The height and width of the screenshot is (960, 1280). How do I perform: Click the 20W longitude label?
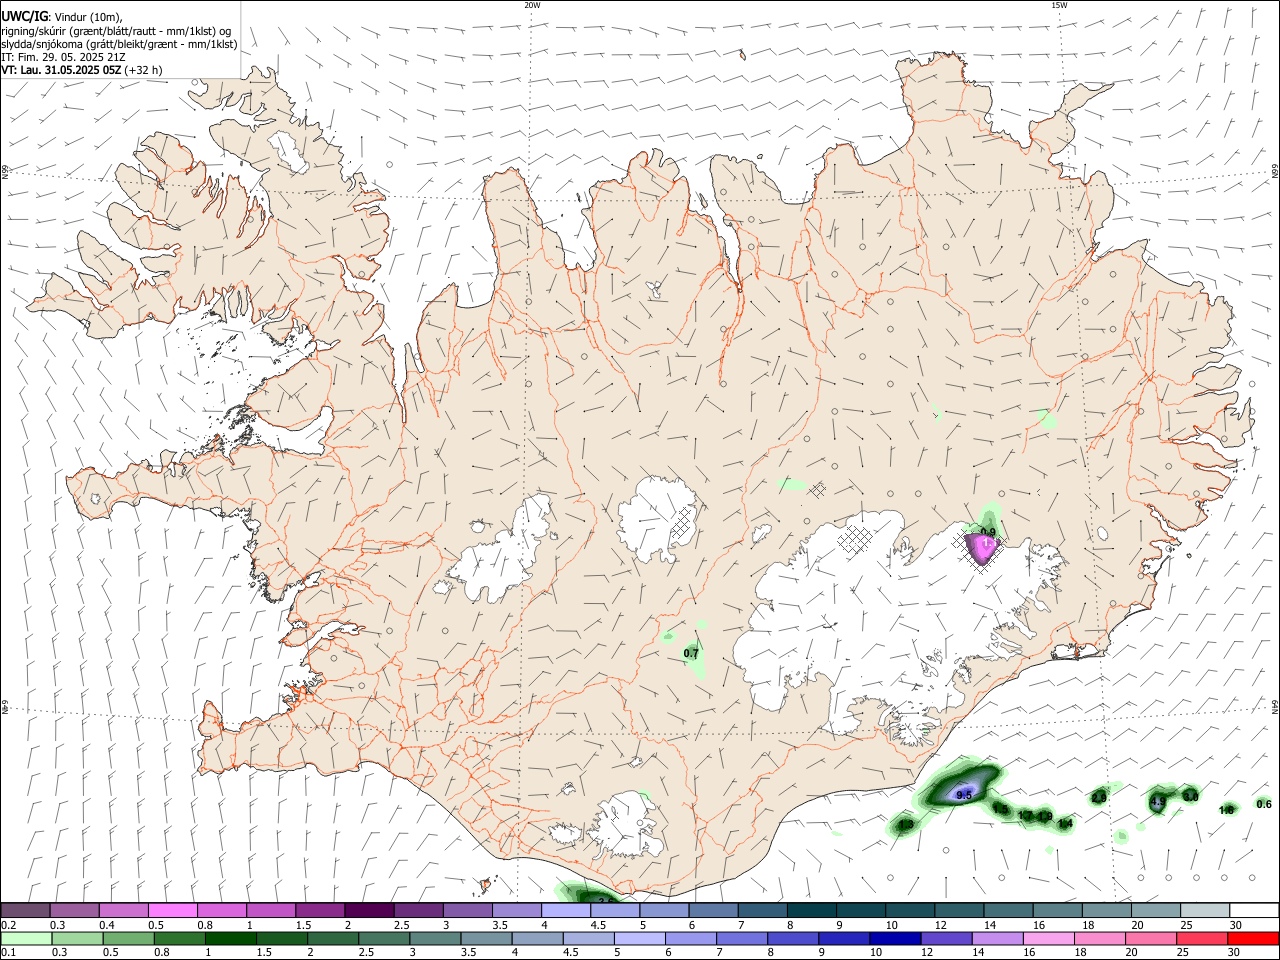[532, 5]
